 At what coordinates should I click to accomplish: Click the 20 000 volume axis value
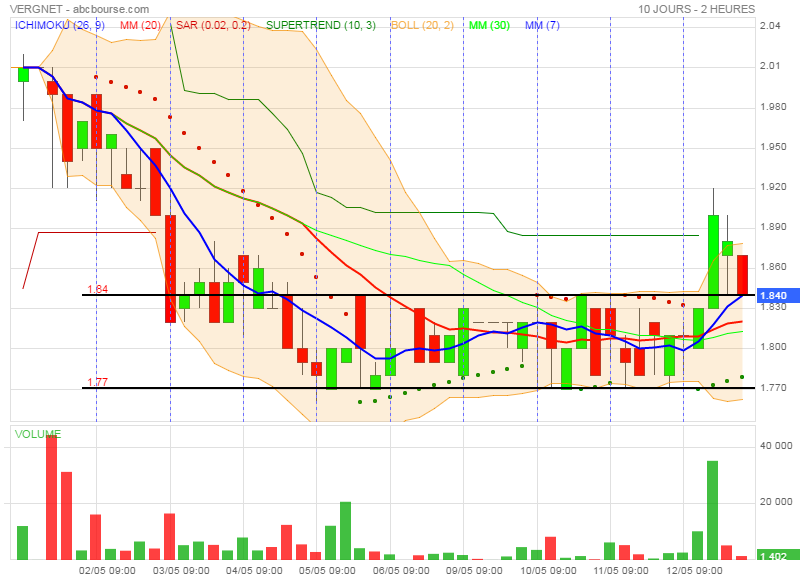(x=776, y=502)
